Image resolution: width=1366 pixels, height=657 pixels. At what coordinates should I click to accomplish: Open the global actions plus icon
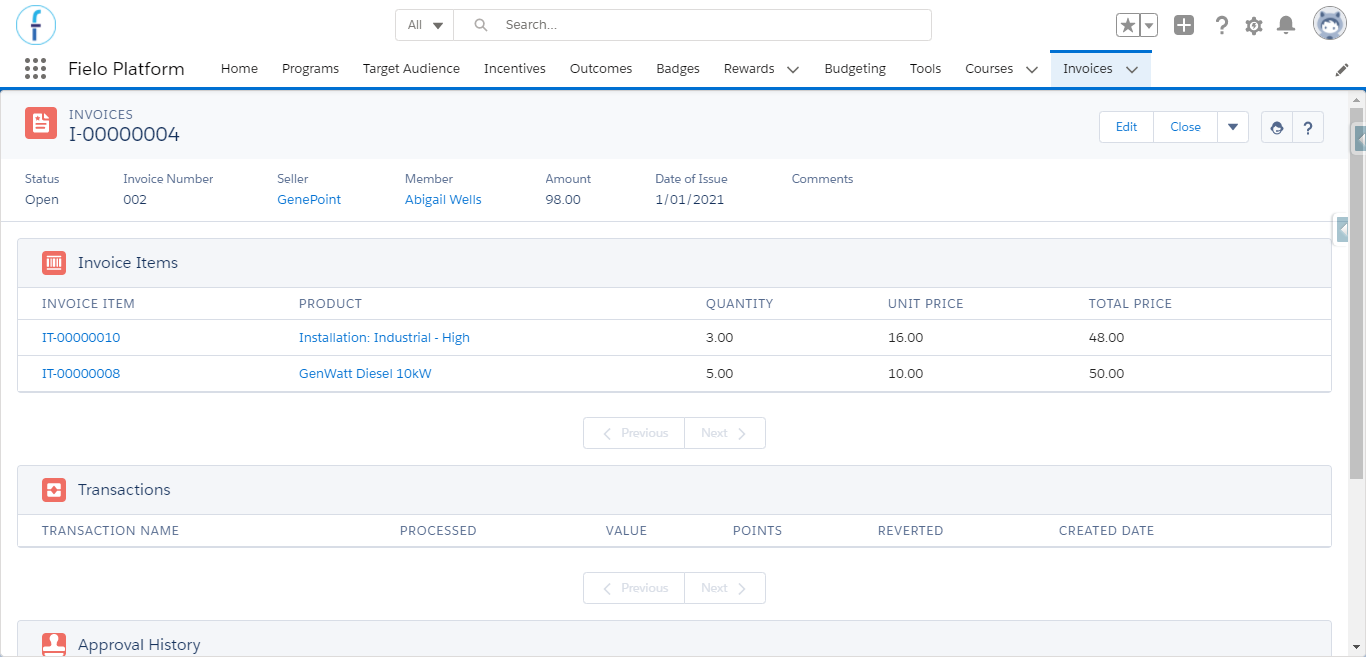1184,25
